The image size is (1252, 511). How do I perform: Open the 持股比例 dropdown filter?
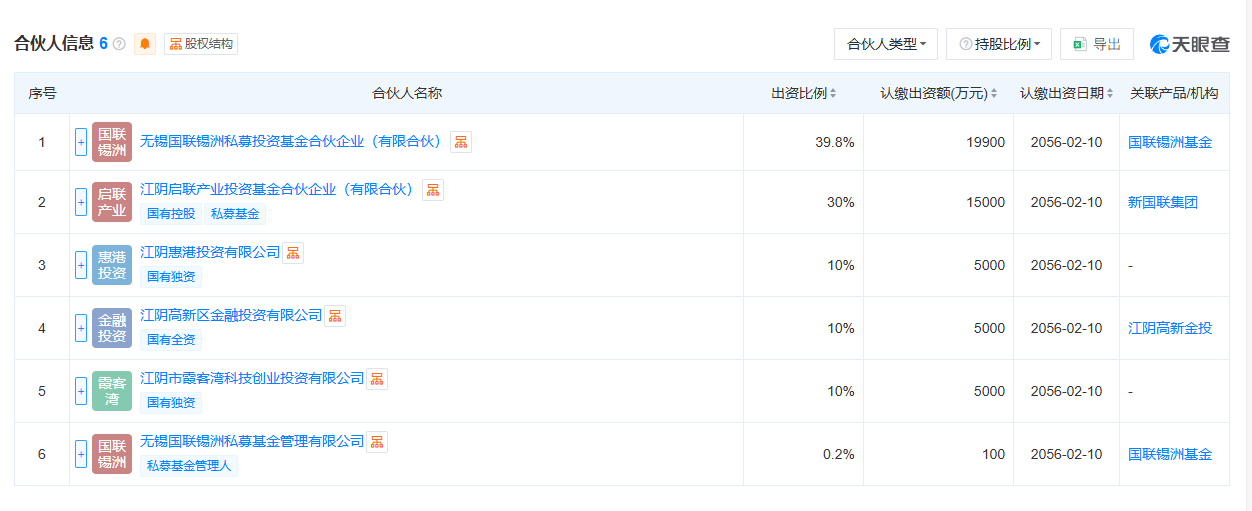(x=999, y=44)
